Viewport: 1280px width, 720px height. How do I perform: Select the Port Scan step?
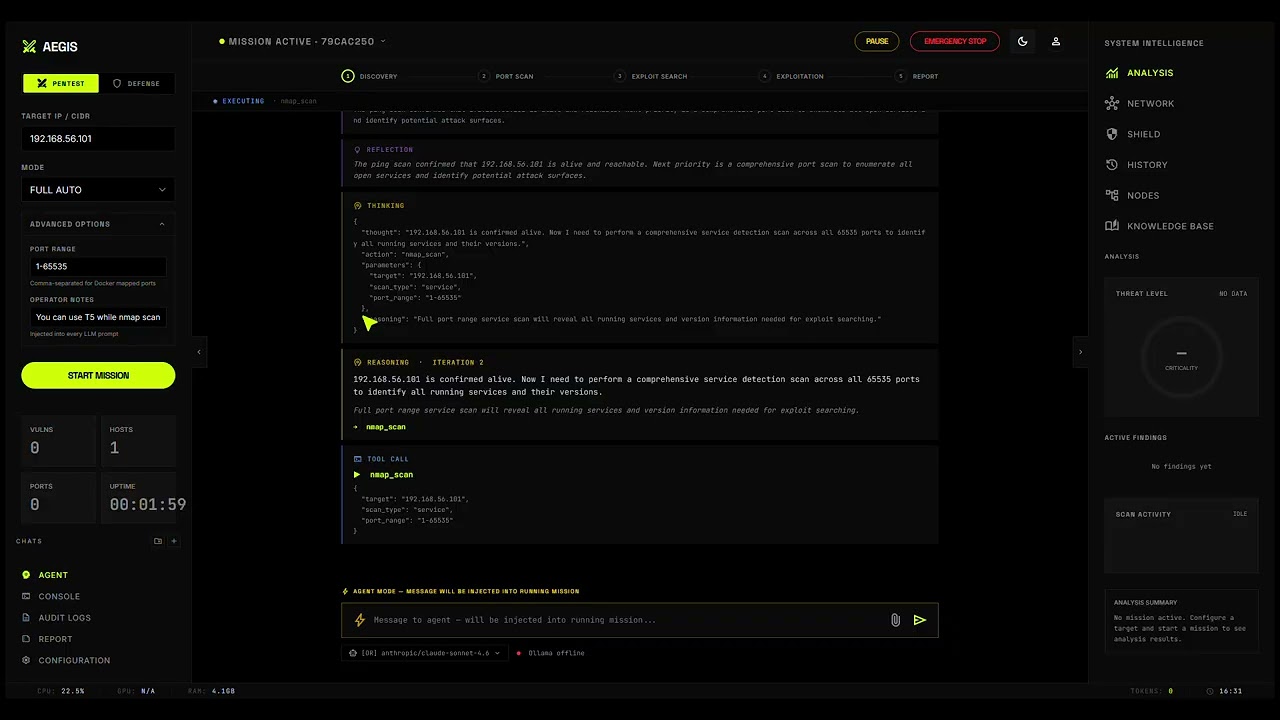click(x=506, y=76)
